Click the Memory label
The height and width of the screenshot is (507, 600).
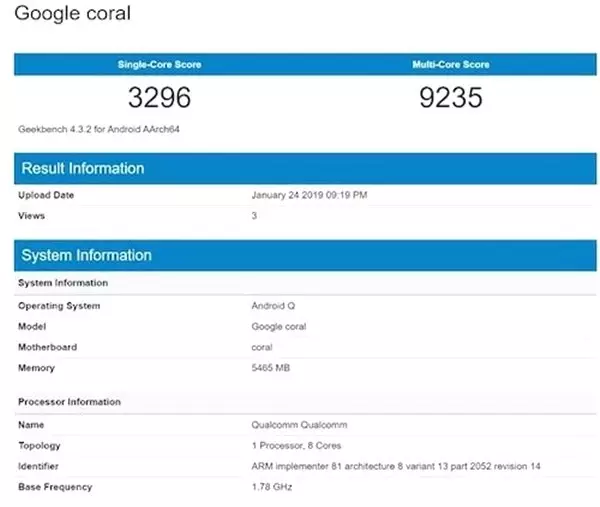36,368
